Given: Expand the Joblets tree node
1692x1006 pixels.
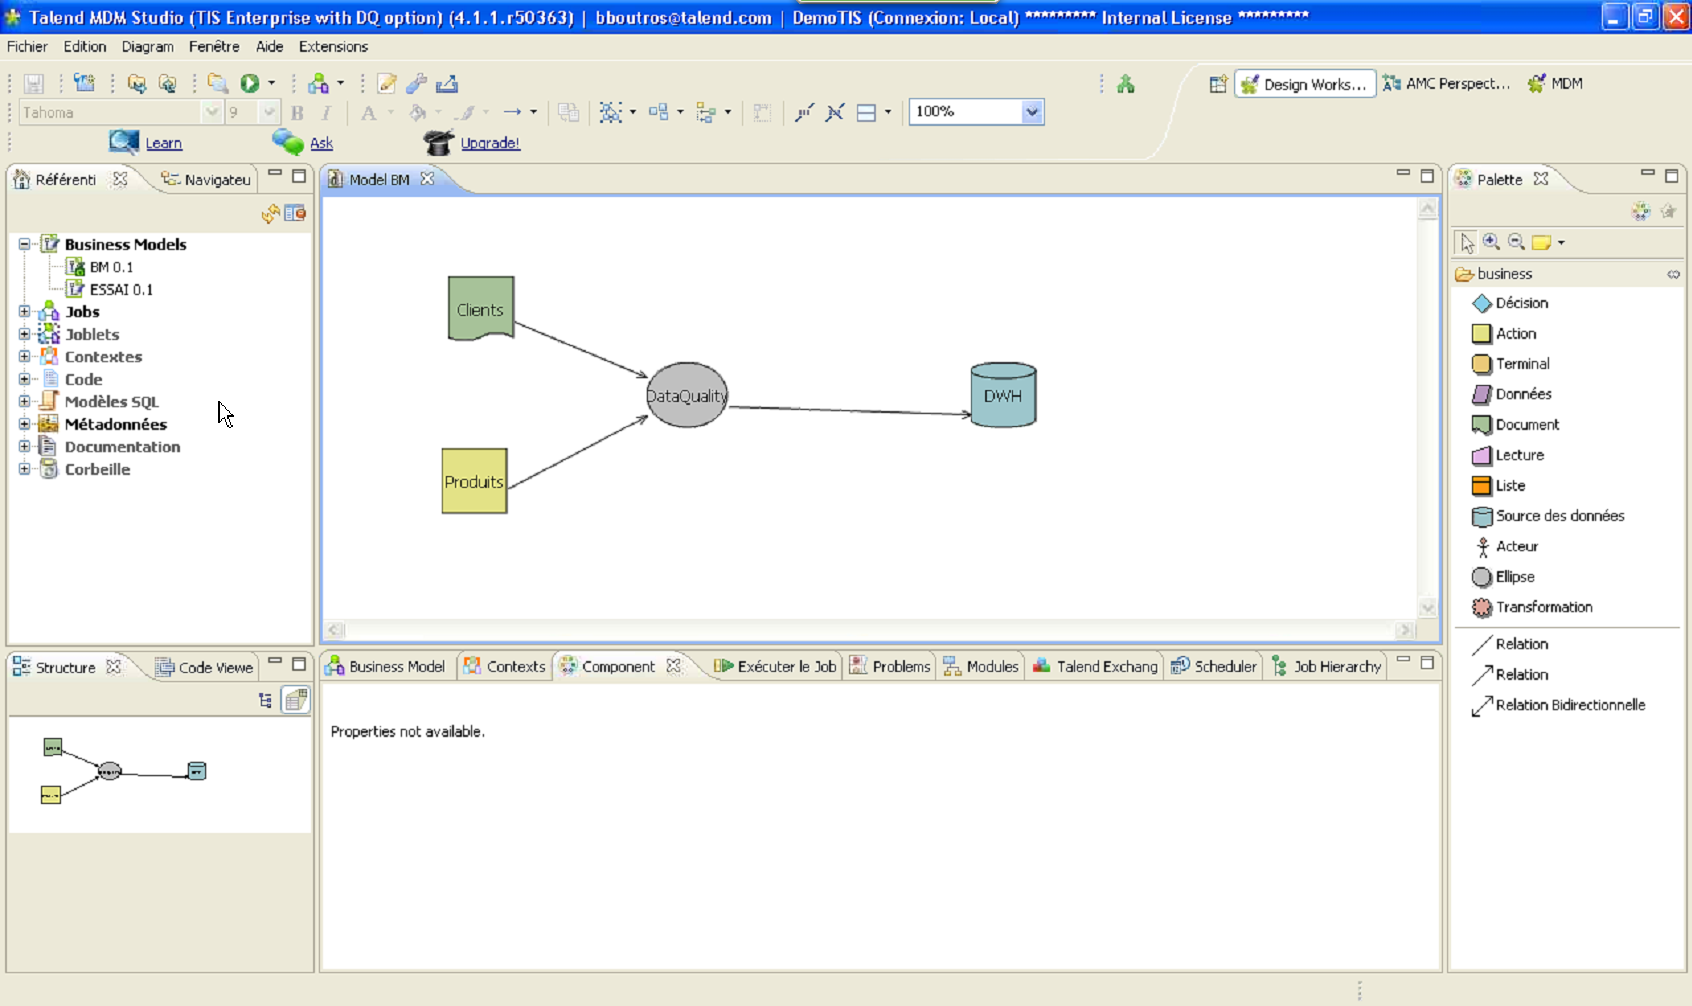Looking at the screenshot, I should (x=24, y=334).
